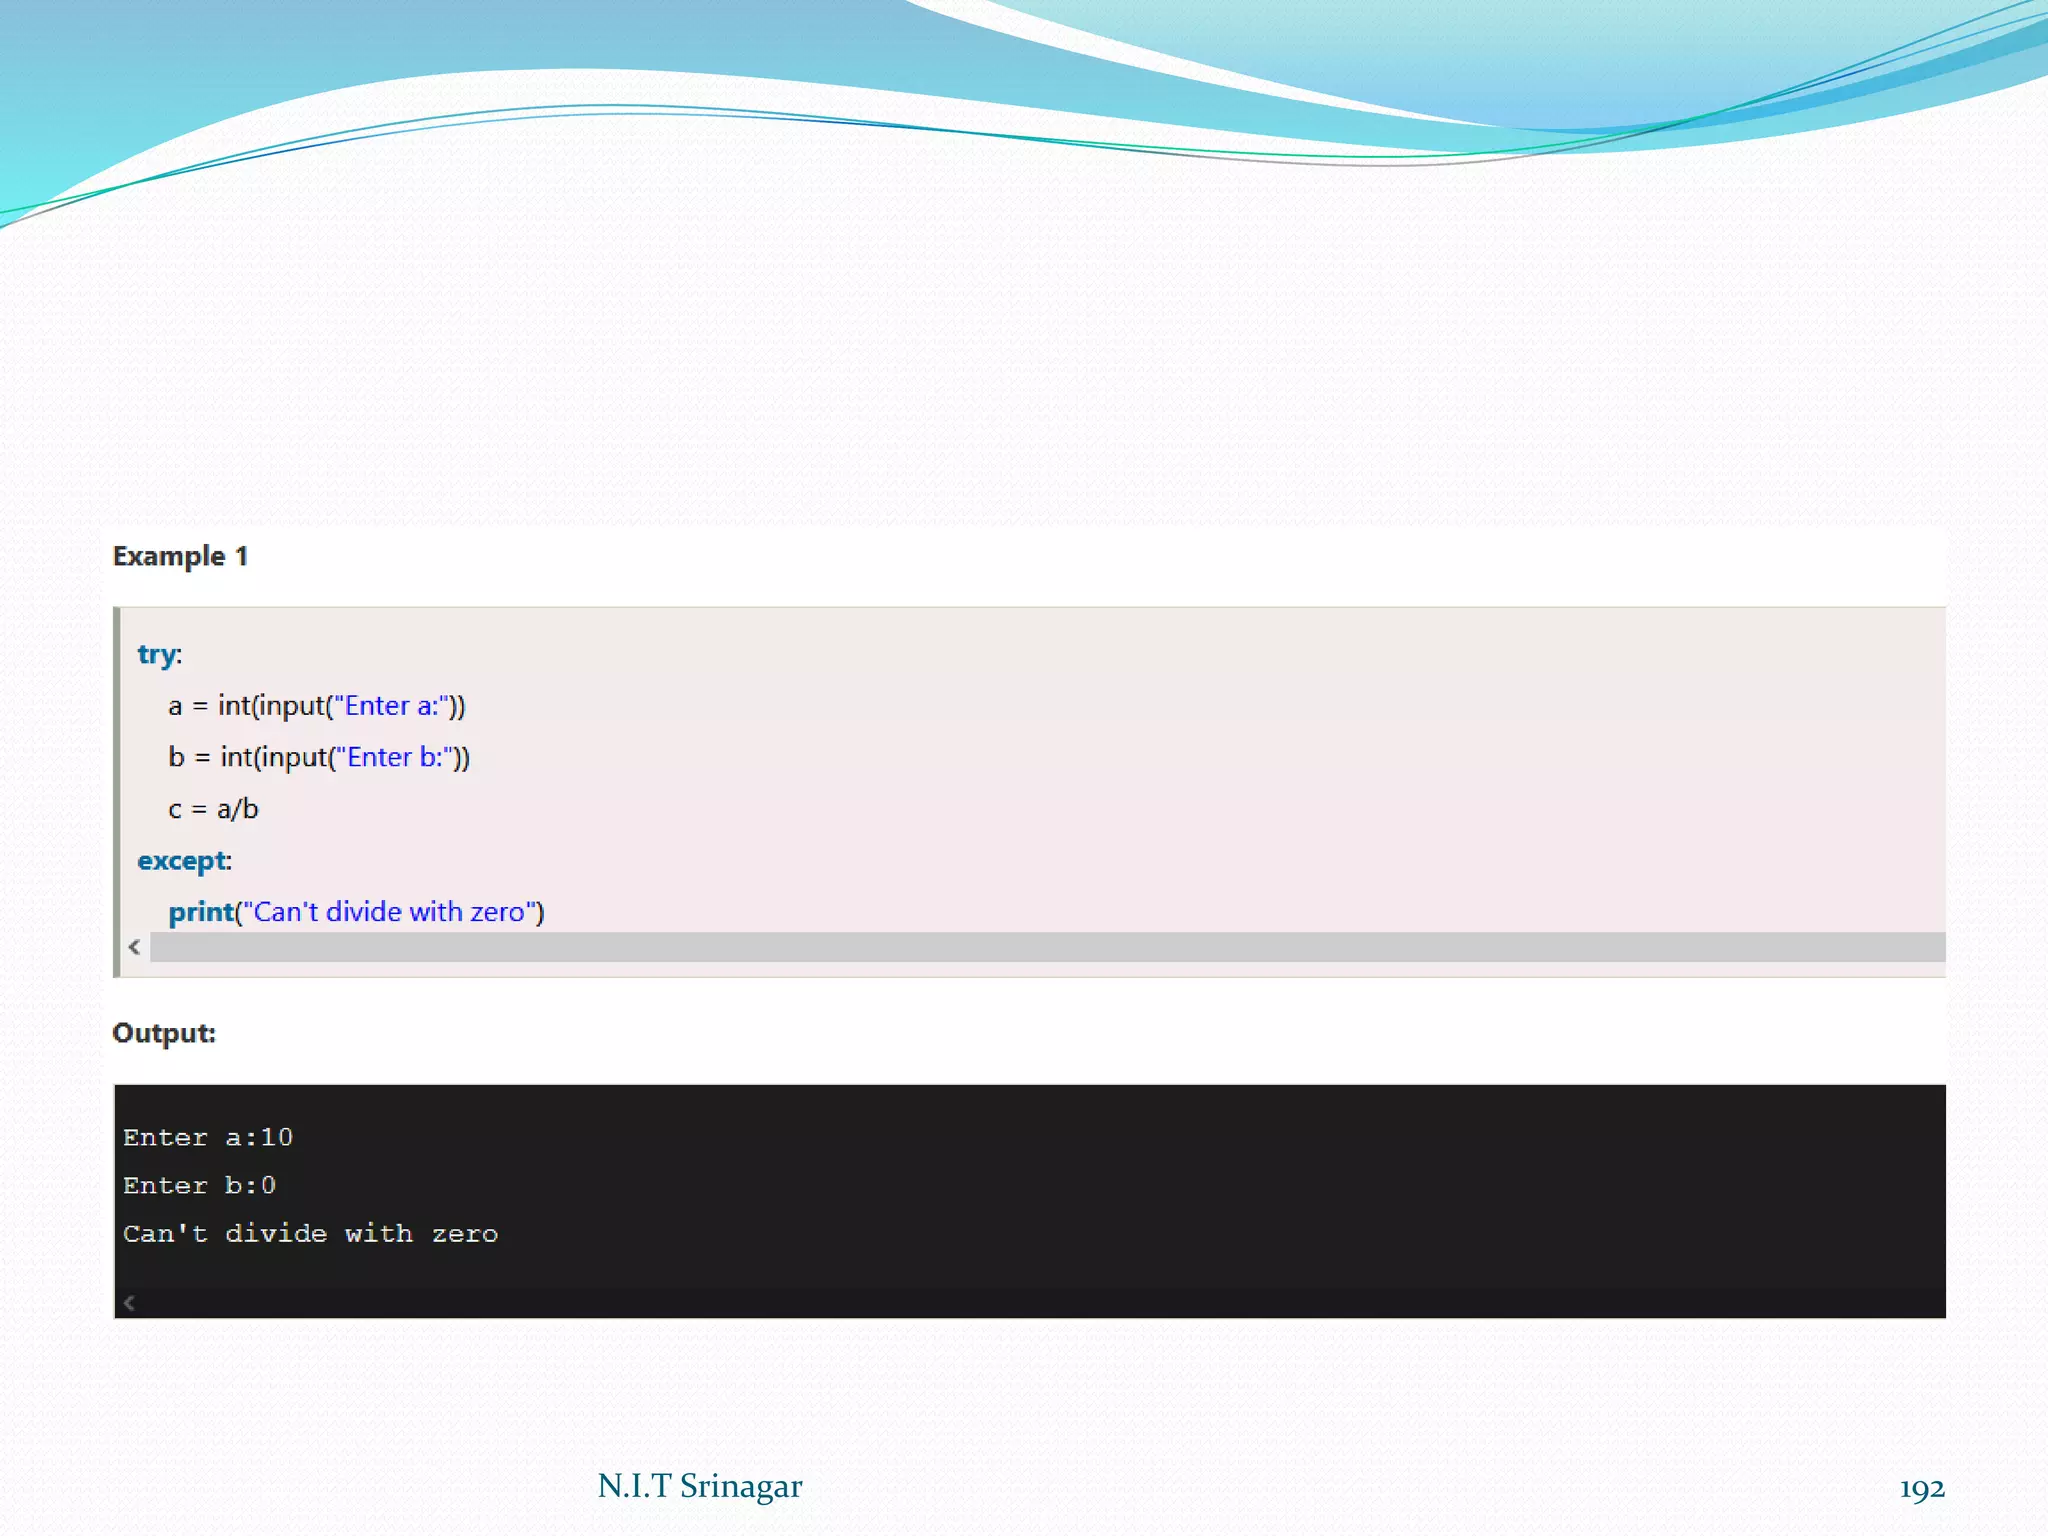Click the output block's left scroll arrow
This screenshot has width=2048, height=1536.
(x=129, y=1302)
